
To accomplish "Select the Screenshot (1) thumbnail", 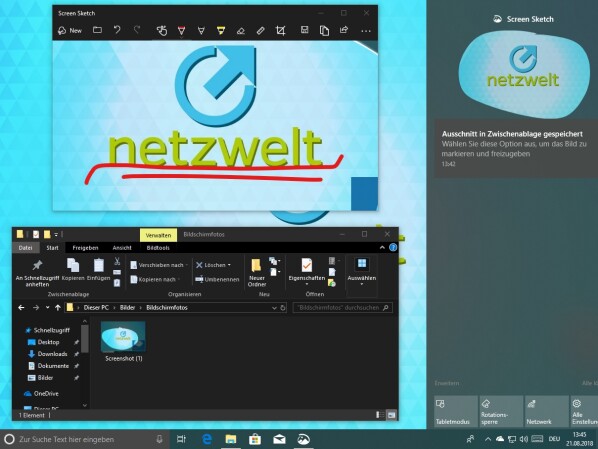I will (x=123, y=341).
